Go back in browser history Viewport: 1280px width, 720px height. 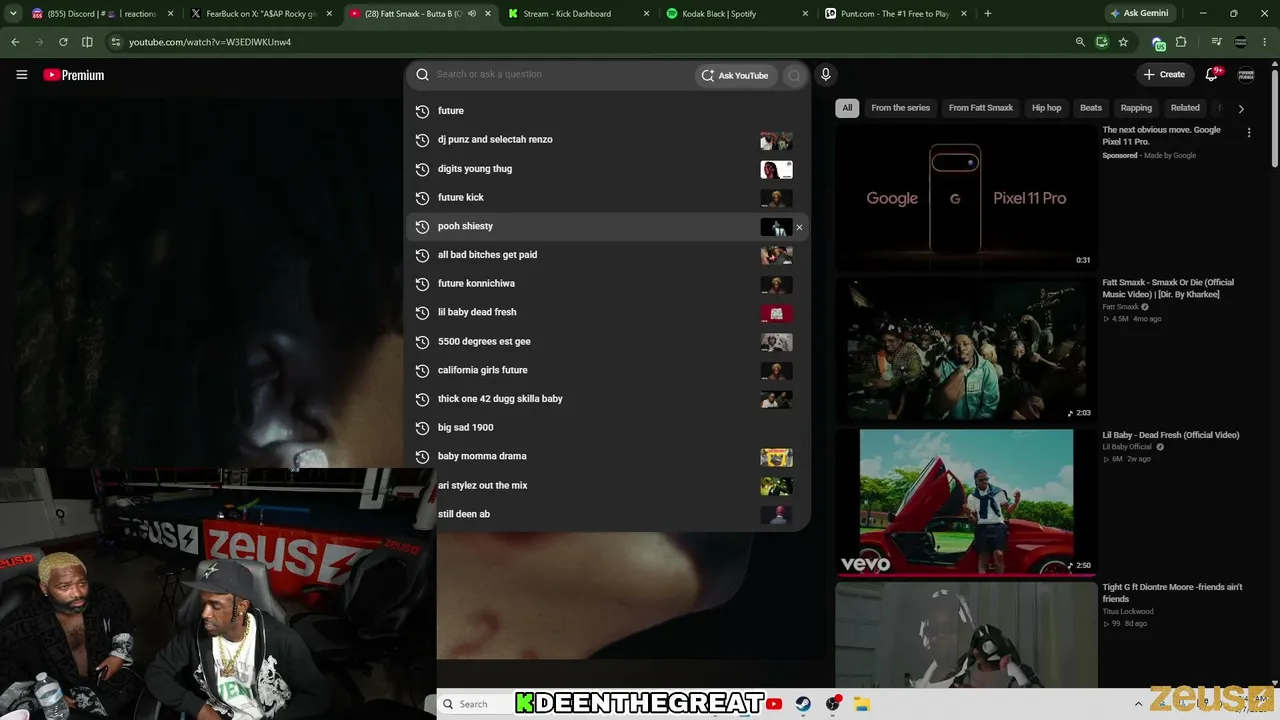pyautogui.click(x=15, y=42)
